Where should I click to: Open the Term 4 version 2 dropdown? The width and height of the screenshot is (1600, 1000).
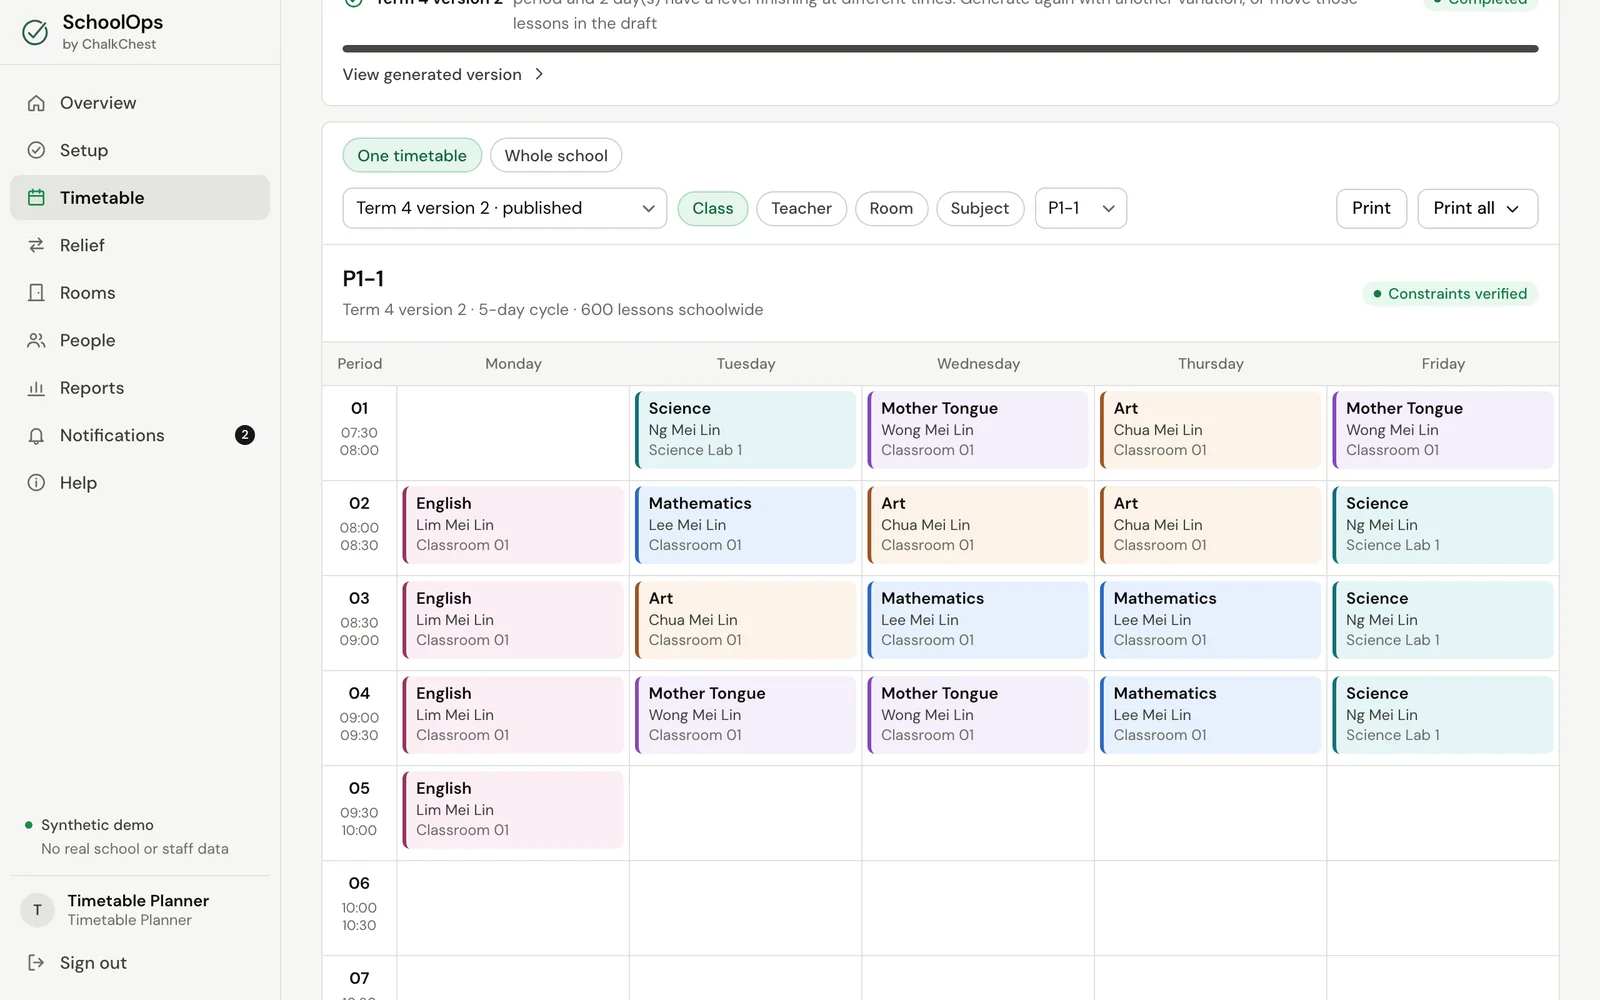[x=505, y=208]
